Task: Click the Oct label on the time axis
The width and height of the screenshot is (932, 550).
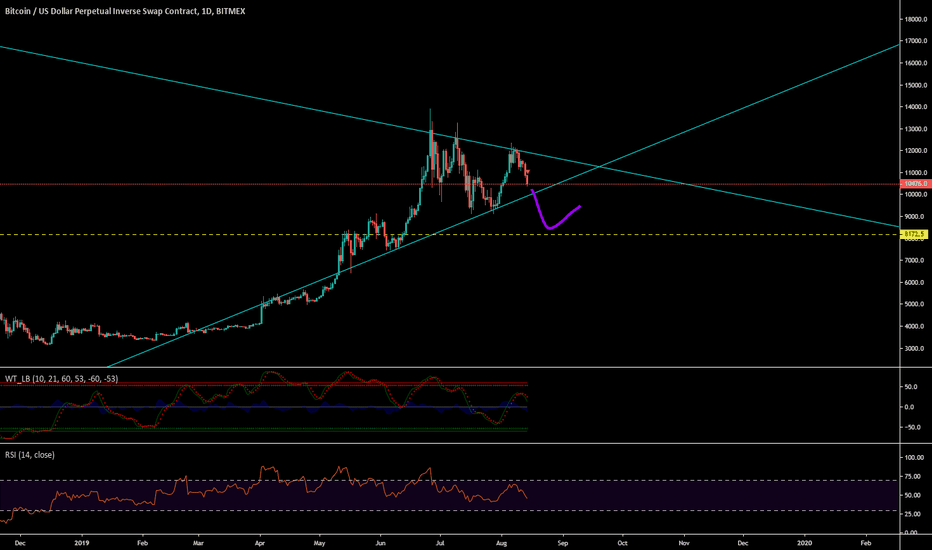Action: (x=622, y=542)
